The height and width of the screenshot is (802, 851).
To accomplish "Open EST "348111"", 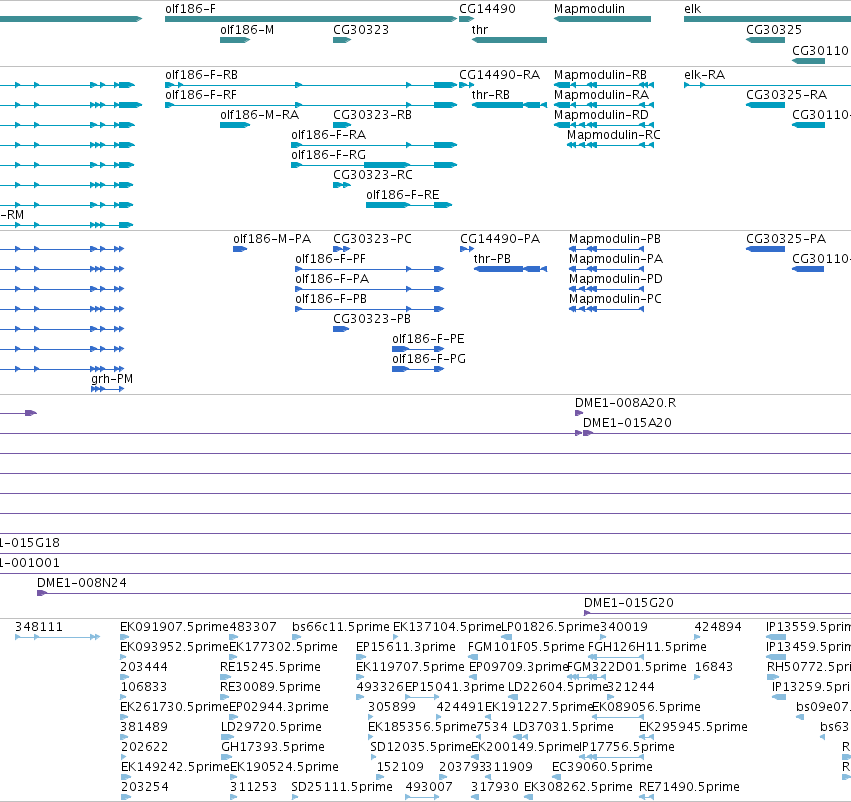I will (x=39, y=627).
